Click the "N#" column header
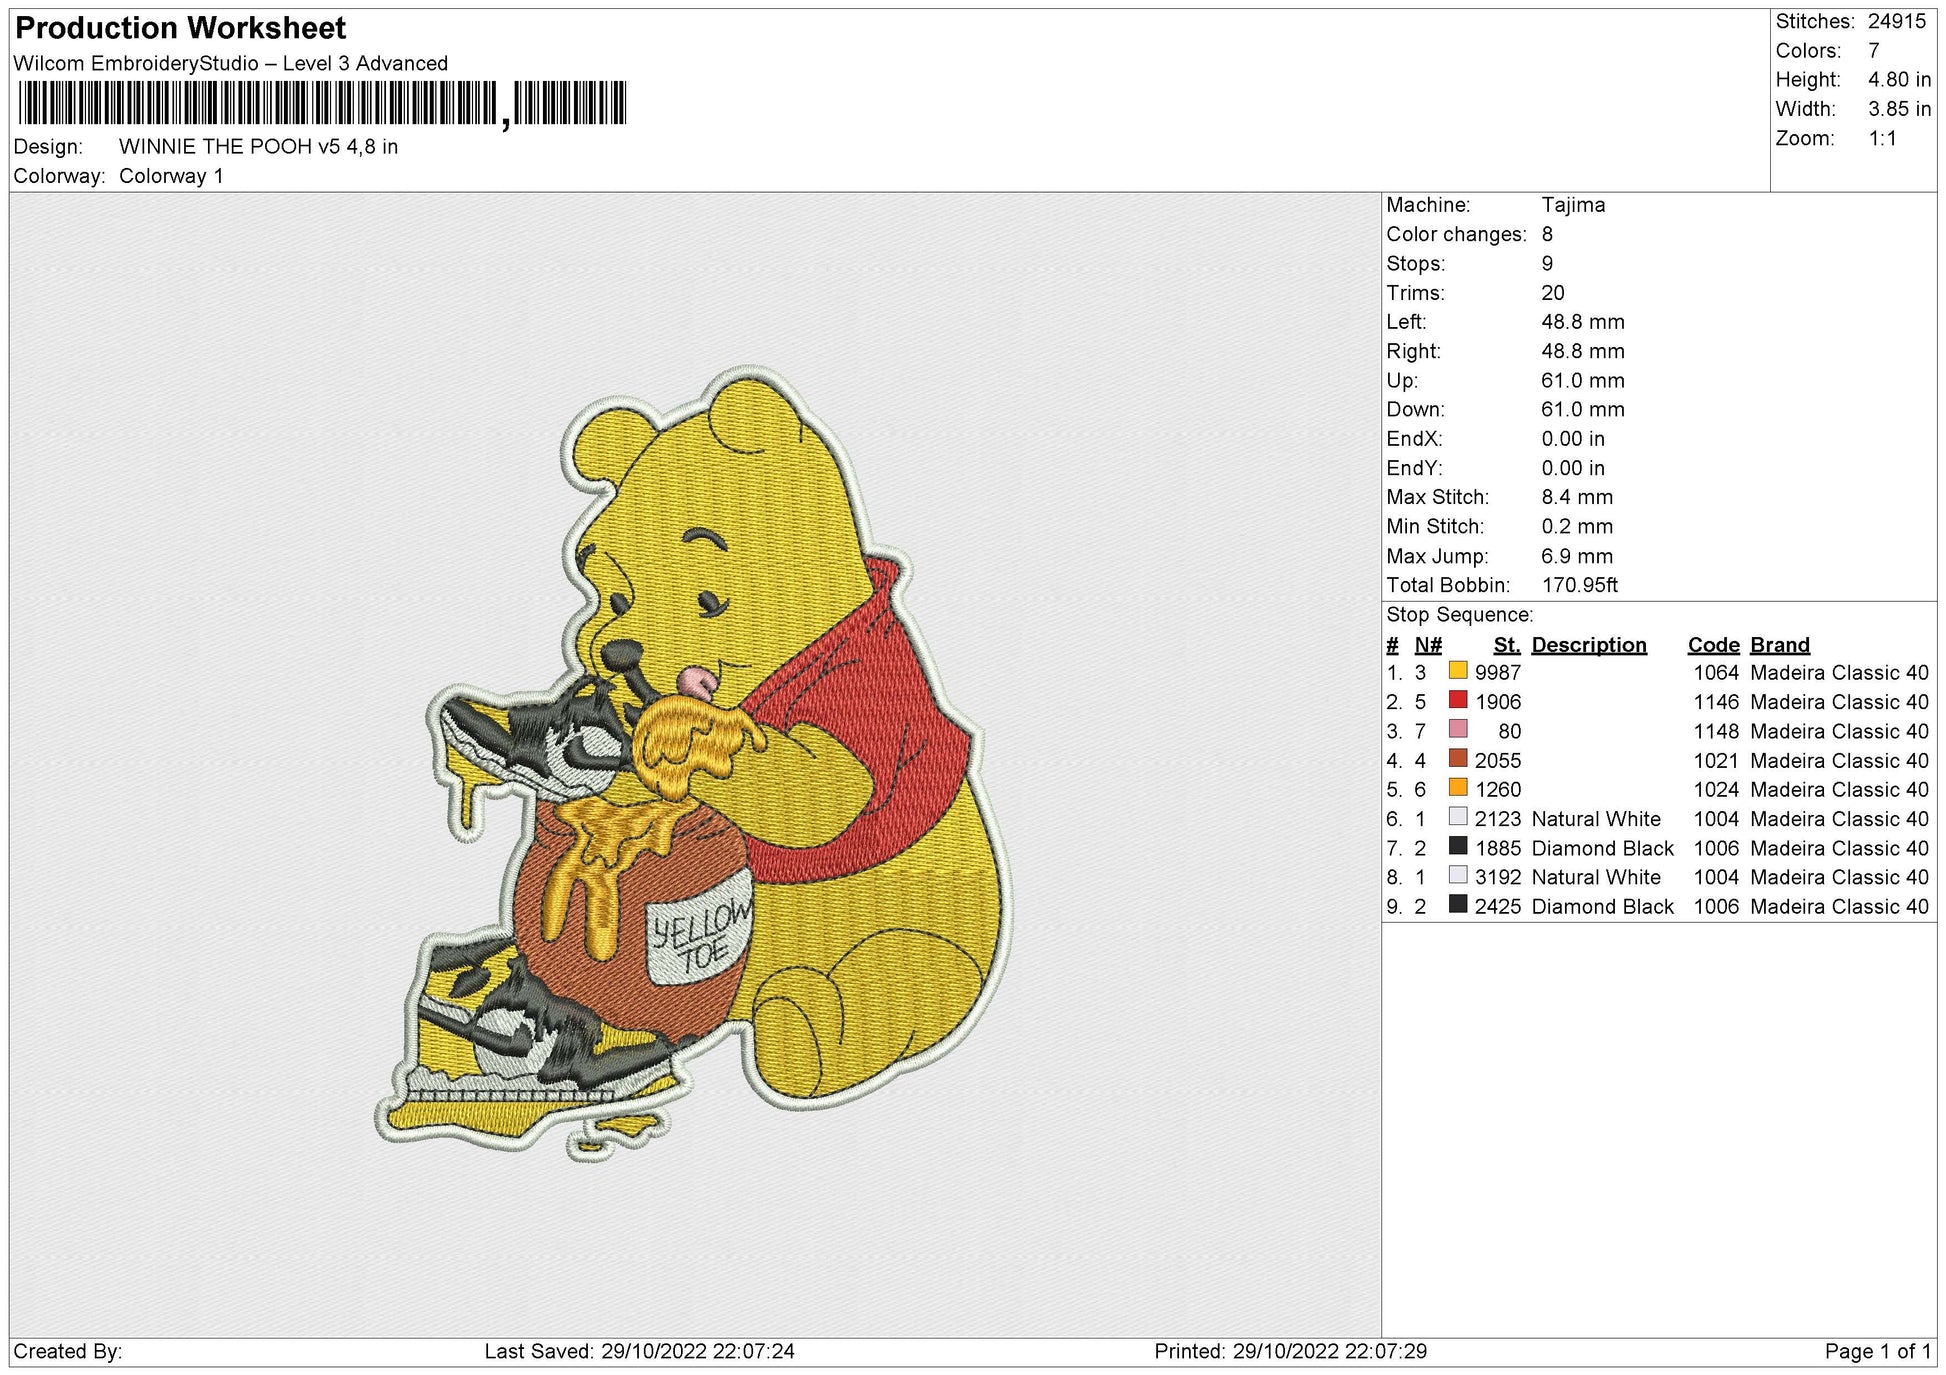1946x1375 pixels. (x=1428, y=645)
